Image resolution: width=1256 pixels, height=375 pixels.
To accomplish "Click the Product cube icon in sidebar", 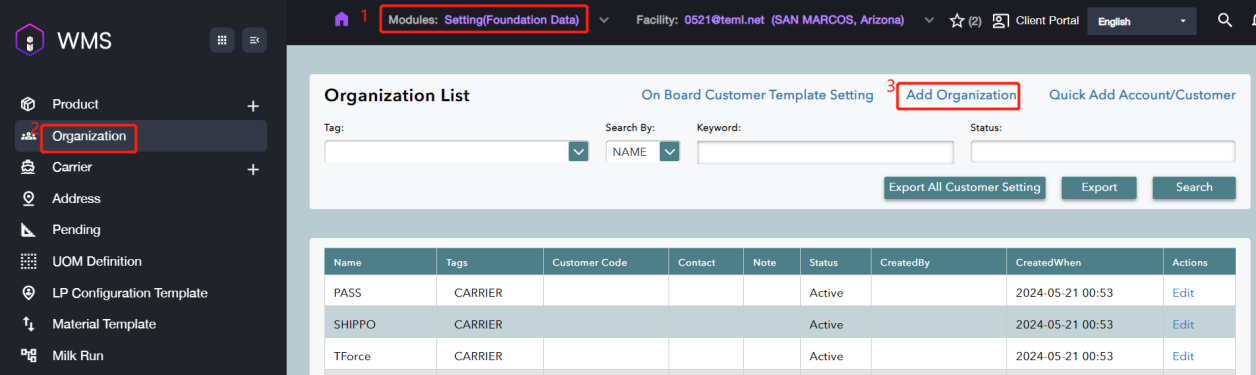I will (28, 104).
